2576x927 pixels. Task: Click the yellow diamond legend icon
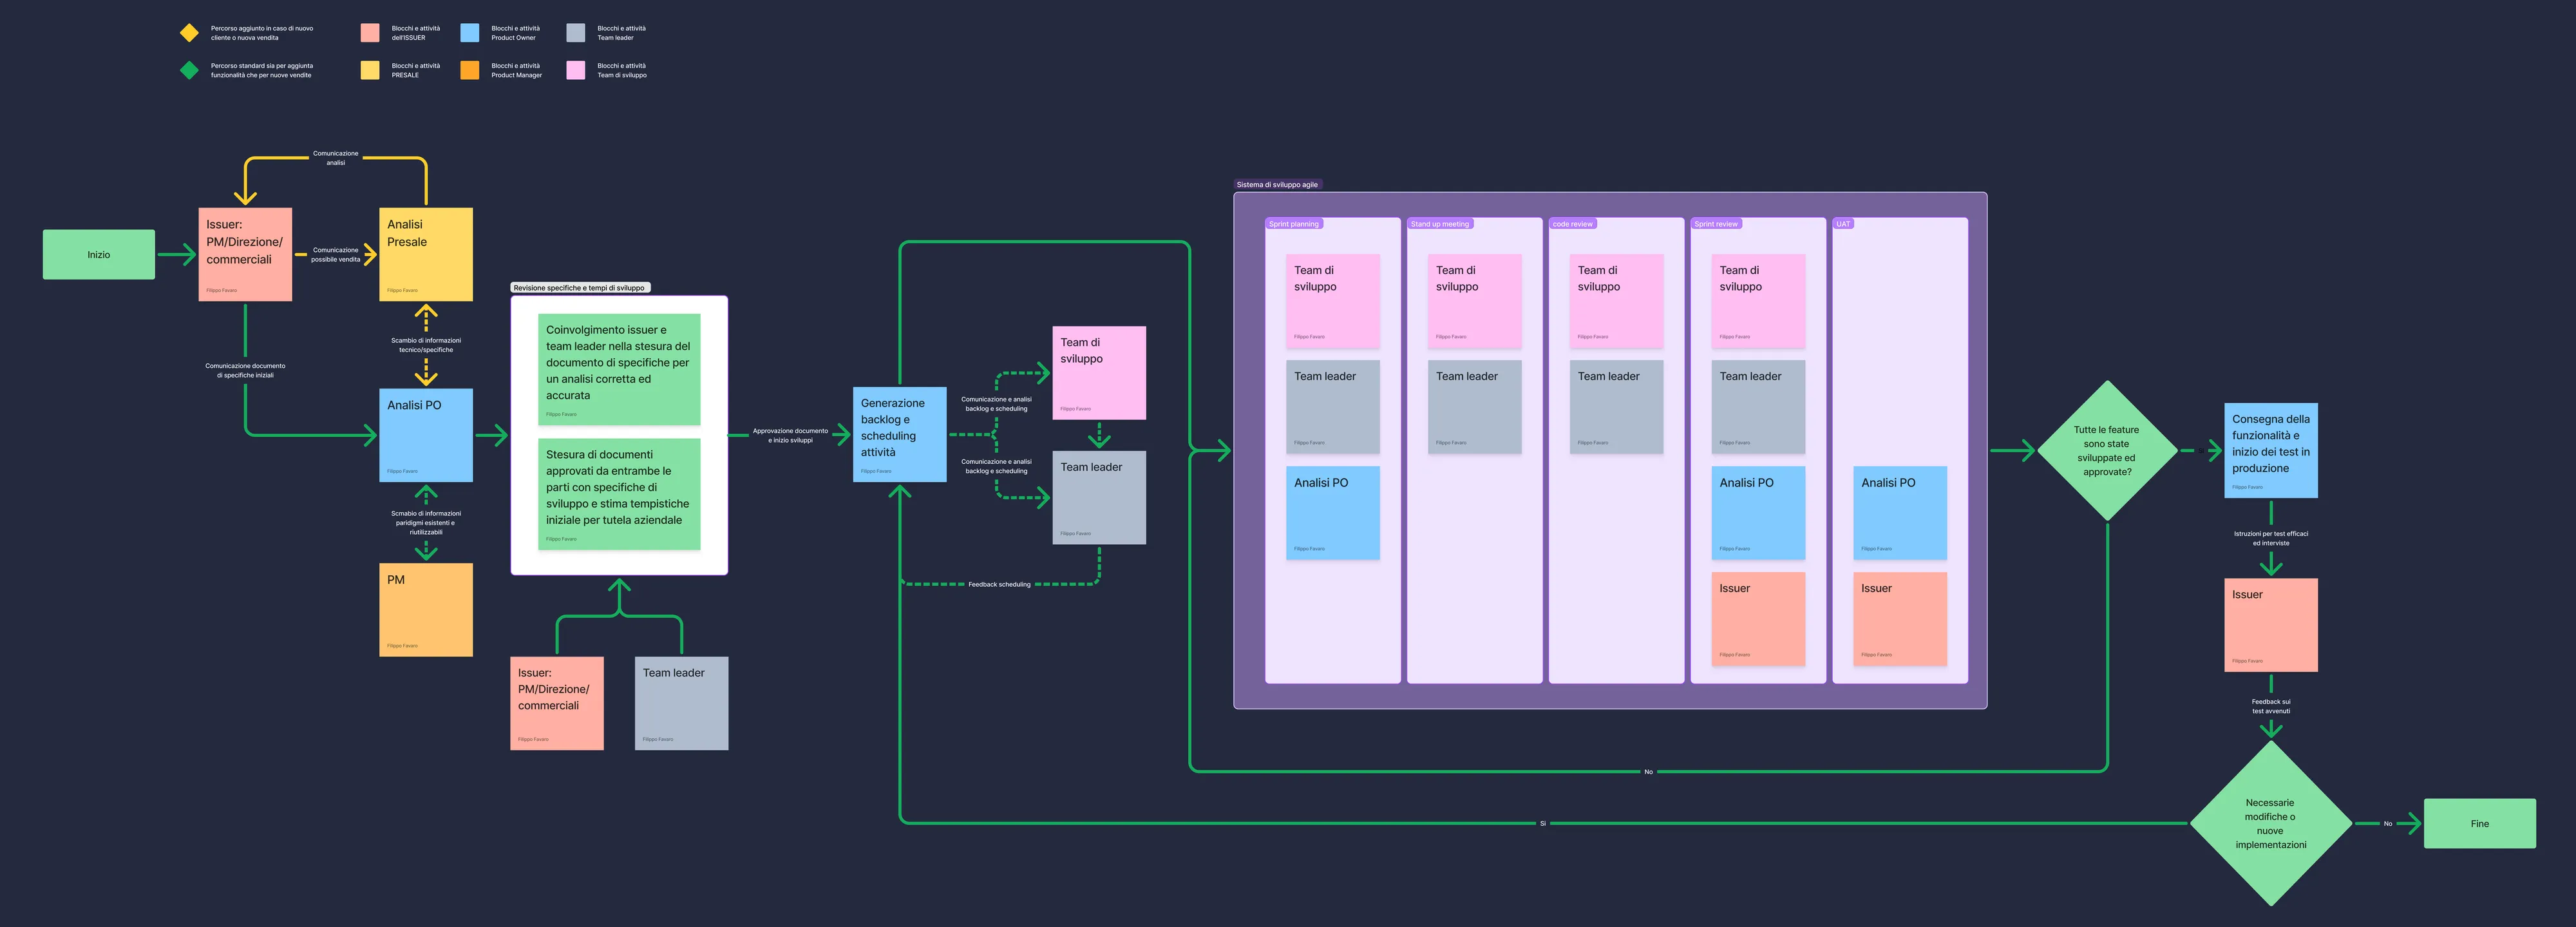point(189,33)
